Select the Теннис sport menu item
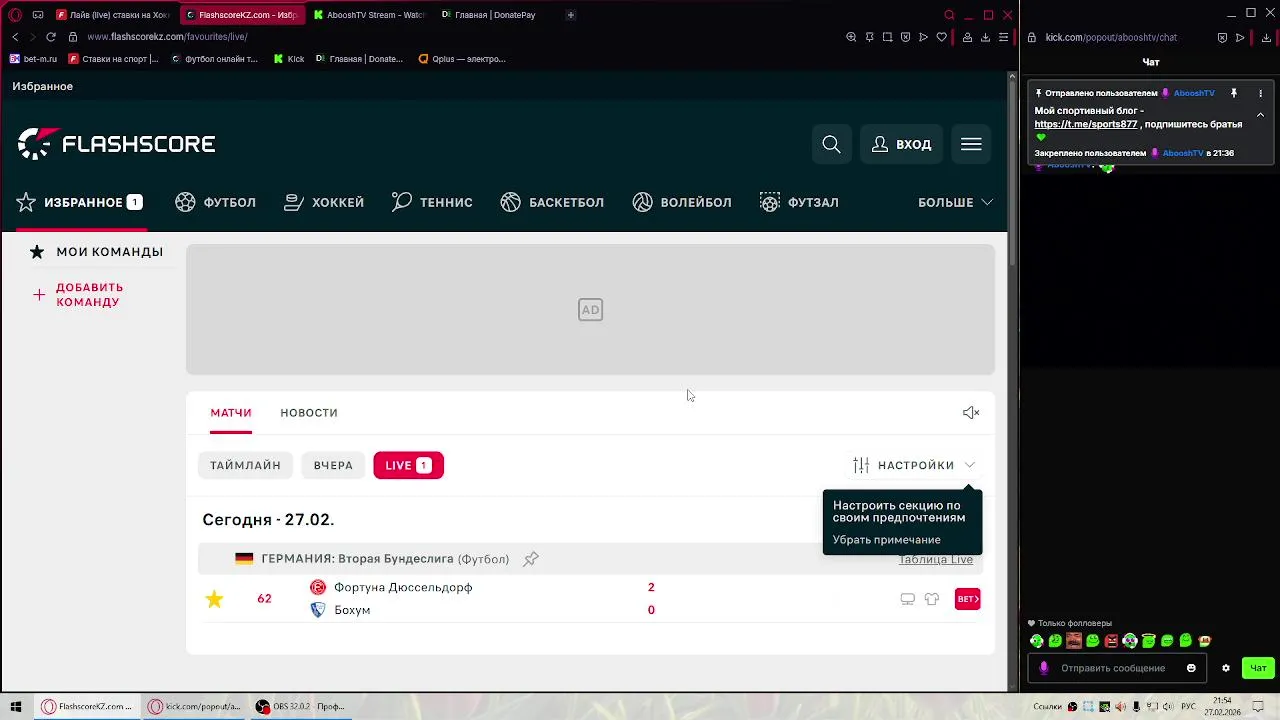1280x720 pixels. click(x=432, y=202)
